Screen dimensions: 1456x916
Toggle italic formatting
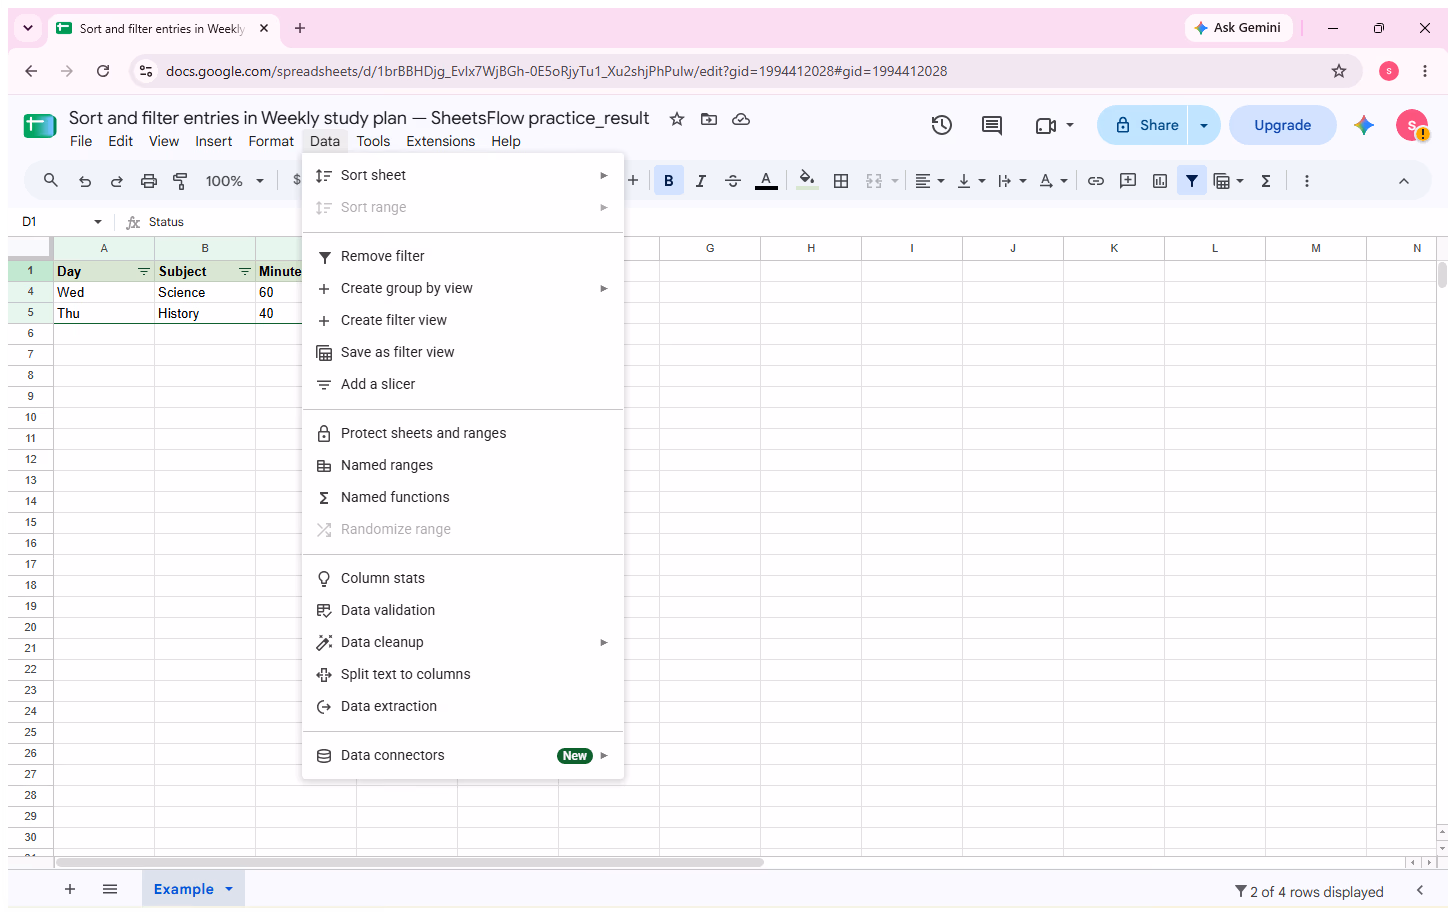point(701,181)
